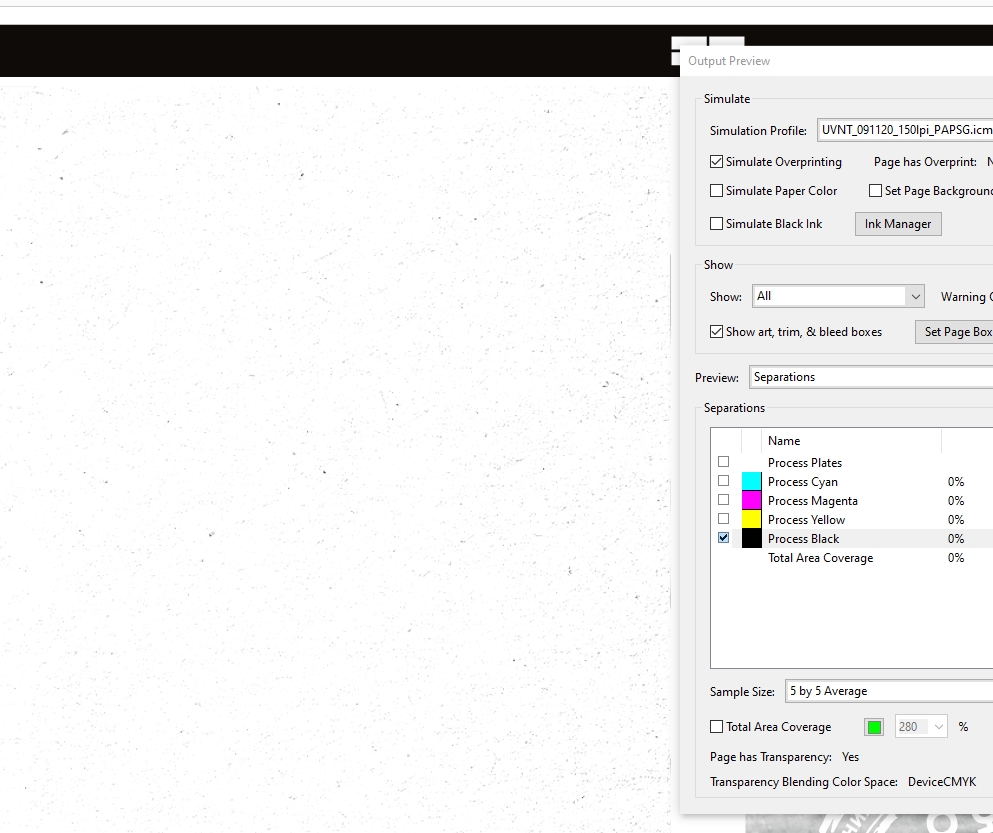Enable Total Area Coverage checkbox
The image size is (993, 833).
[716, 727]
